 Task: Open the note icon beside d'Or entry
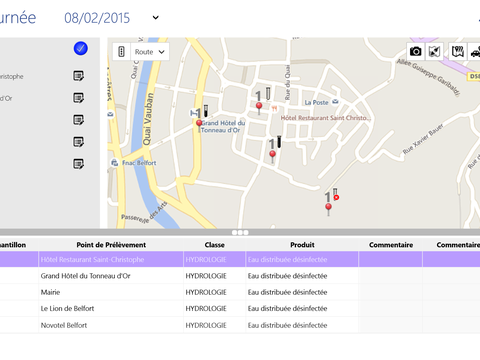coord(79,98)
